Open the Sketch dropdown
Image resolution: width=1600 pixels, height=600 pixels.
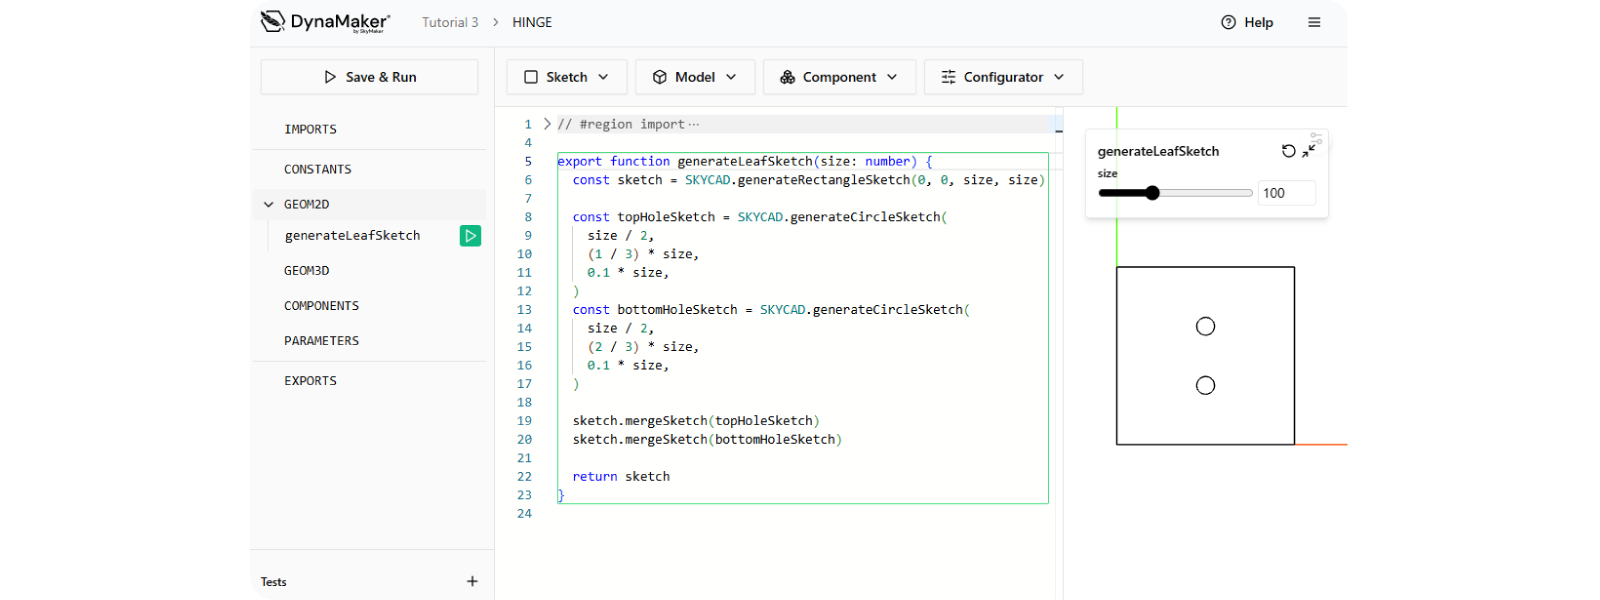(566, 77)
